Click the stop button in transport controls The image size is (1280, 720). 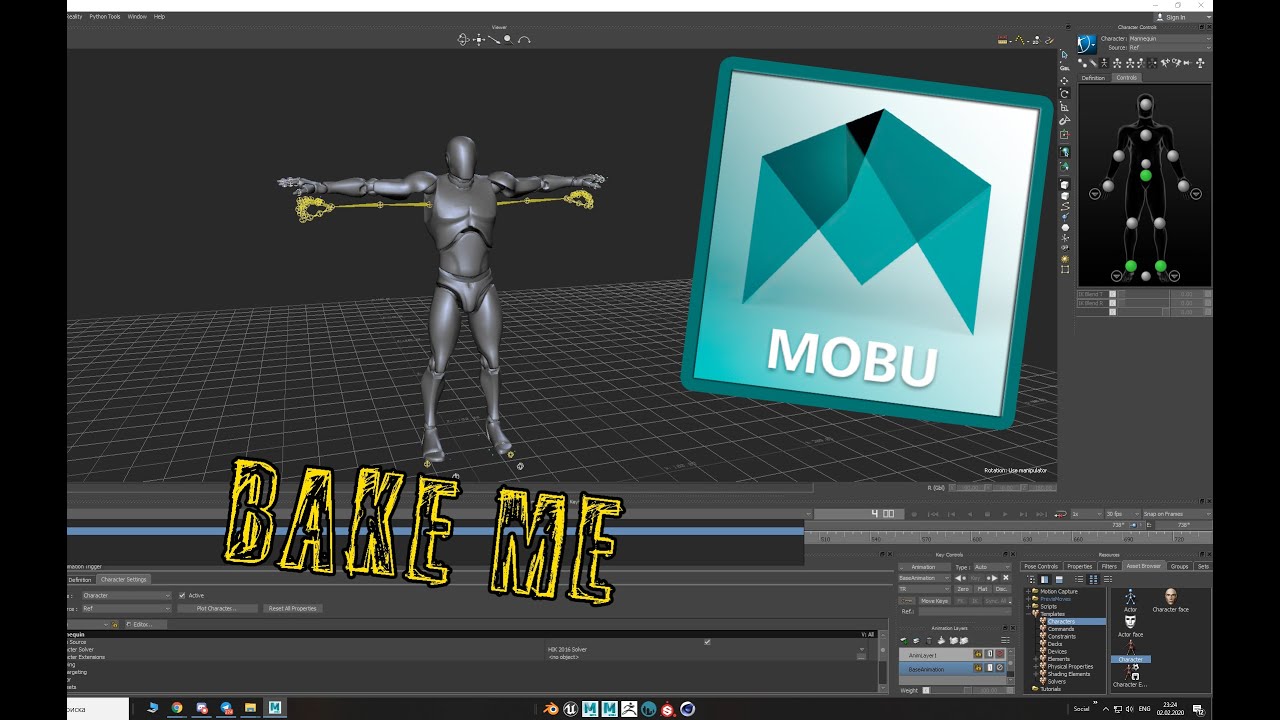(x=987, y=514)
